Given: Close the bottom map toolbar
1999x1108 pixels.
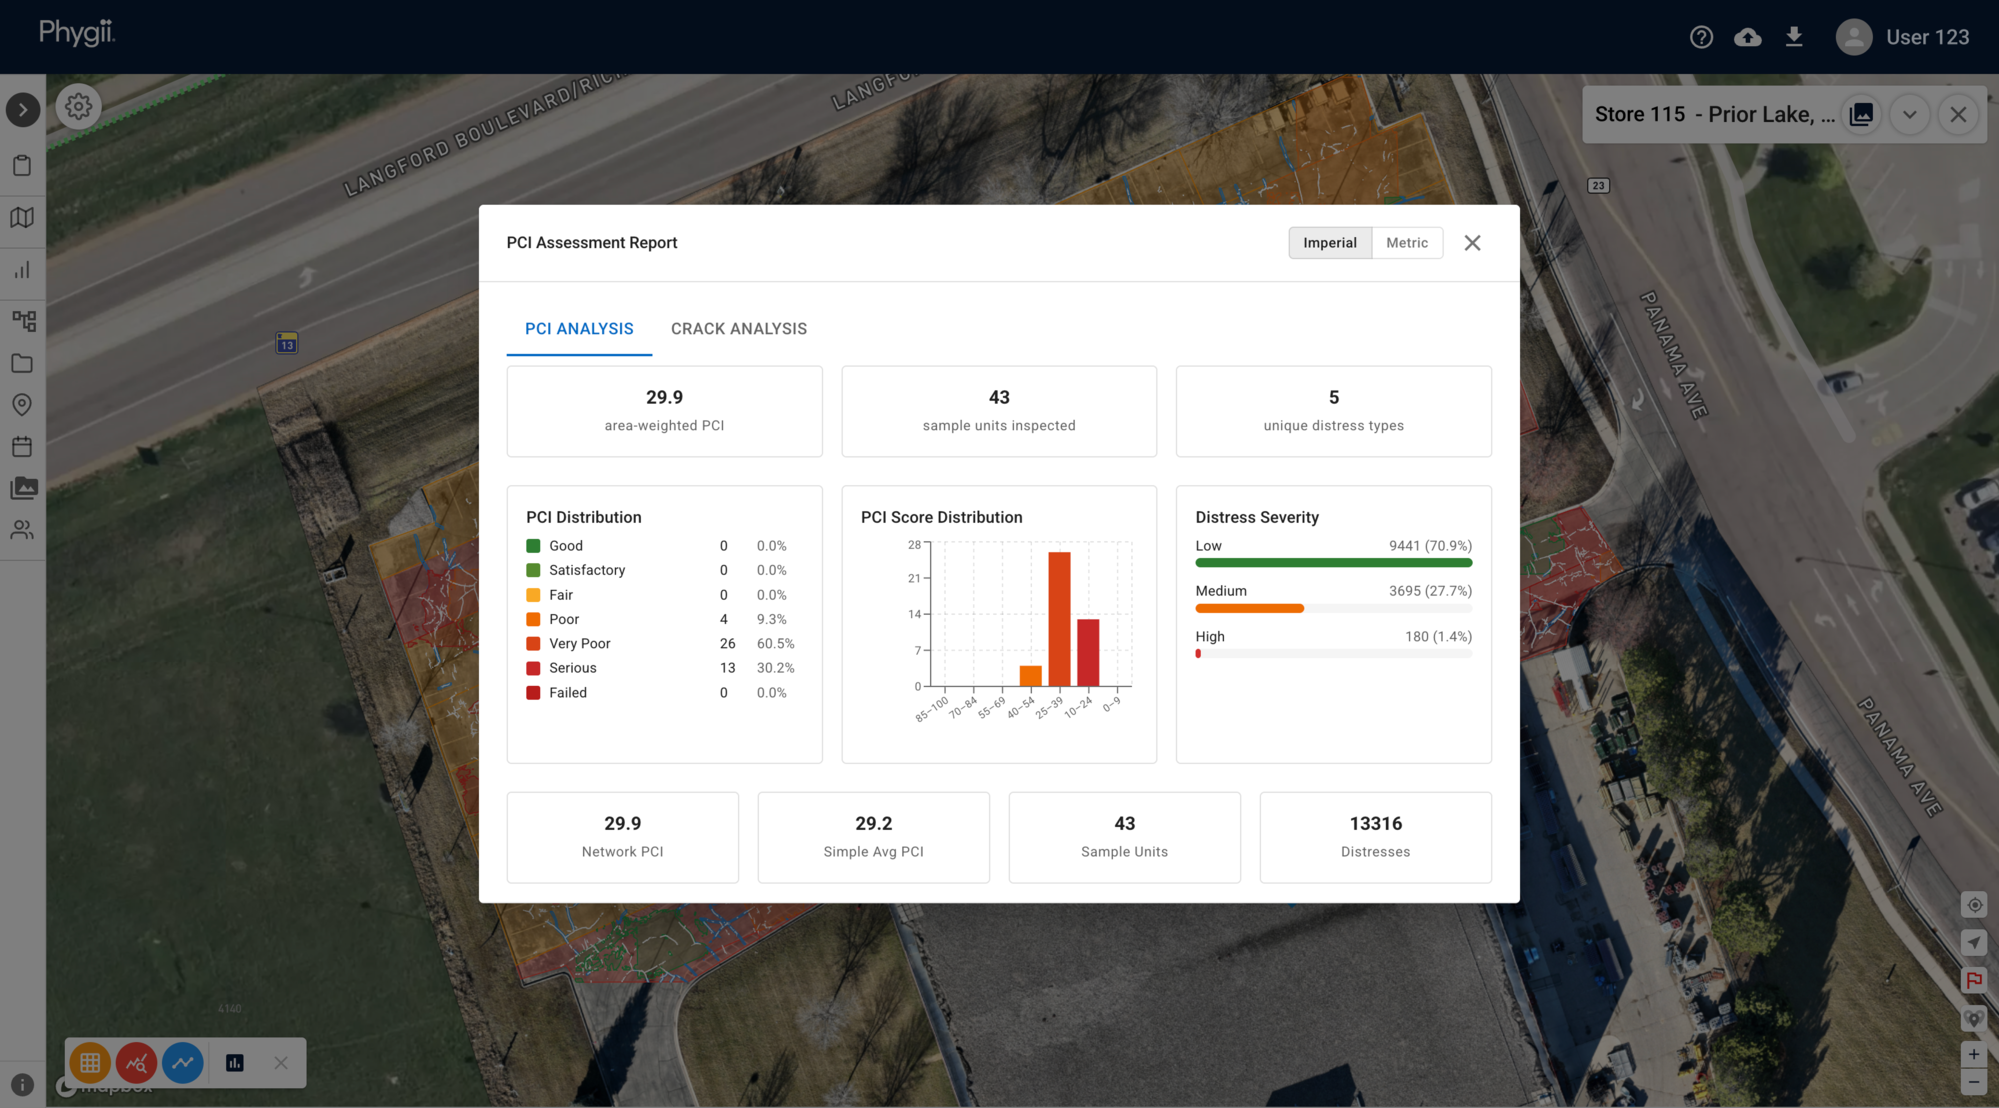Looking at the screenshot, I should coord(281,1063).
